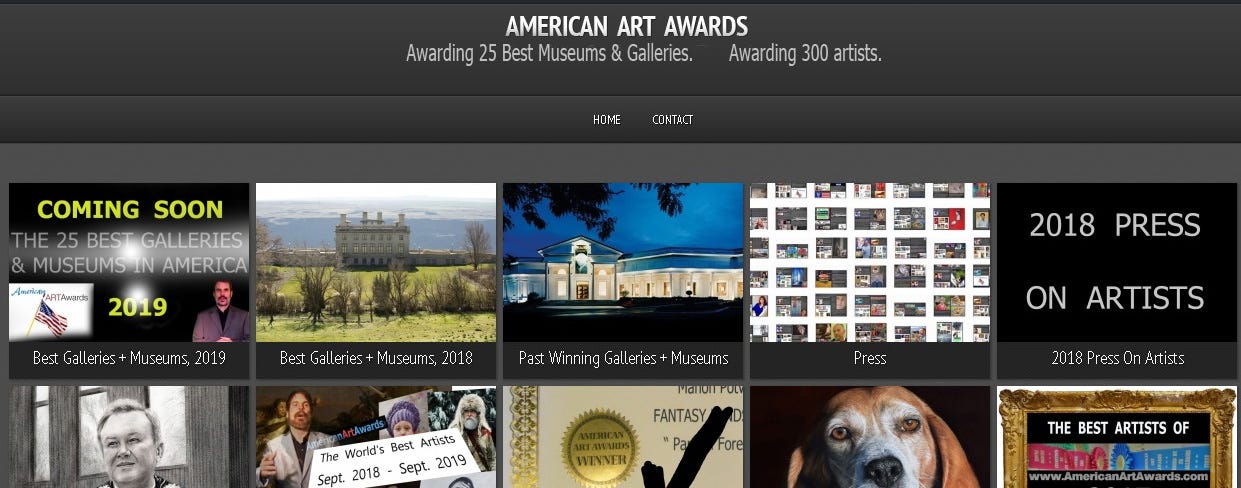Viewport: 1241px width, 488px height.
Task: Click the Best Galleries + Museums, 2018 caption
Action: (x=376, y=357)
